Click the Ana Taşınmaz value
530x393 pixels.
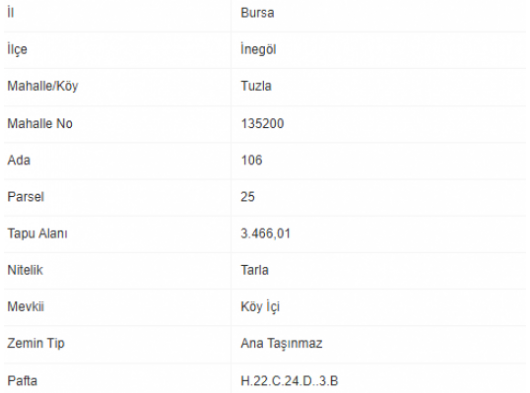coord(281,344)
